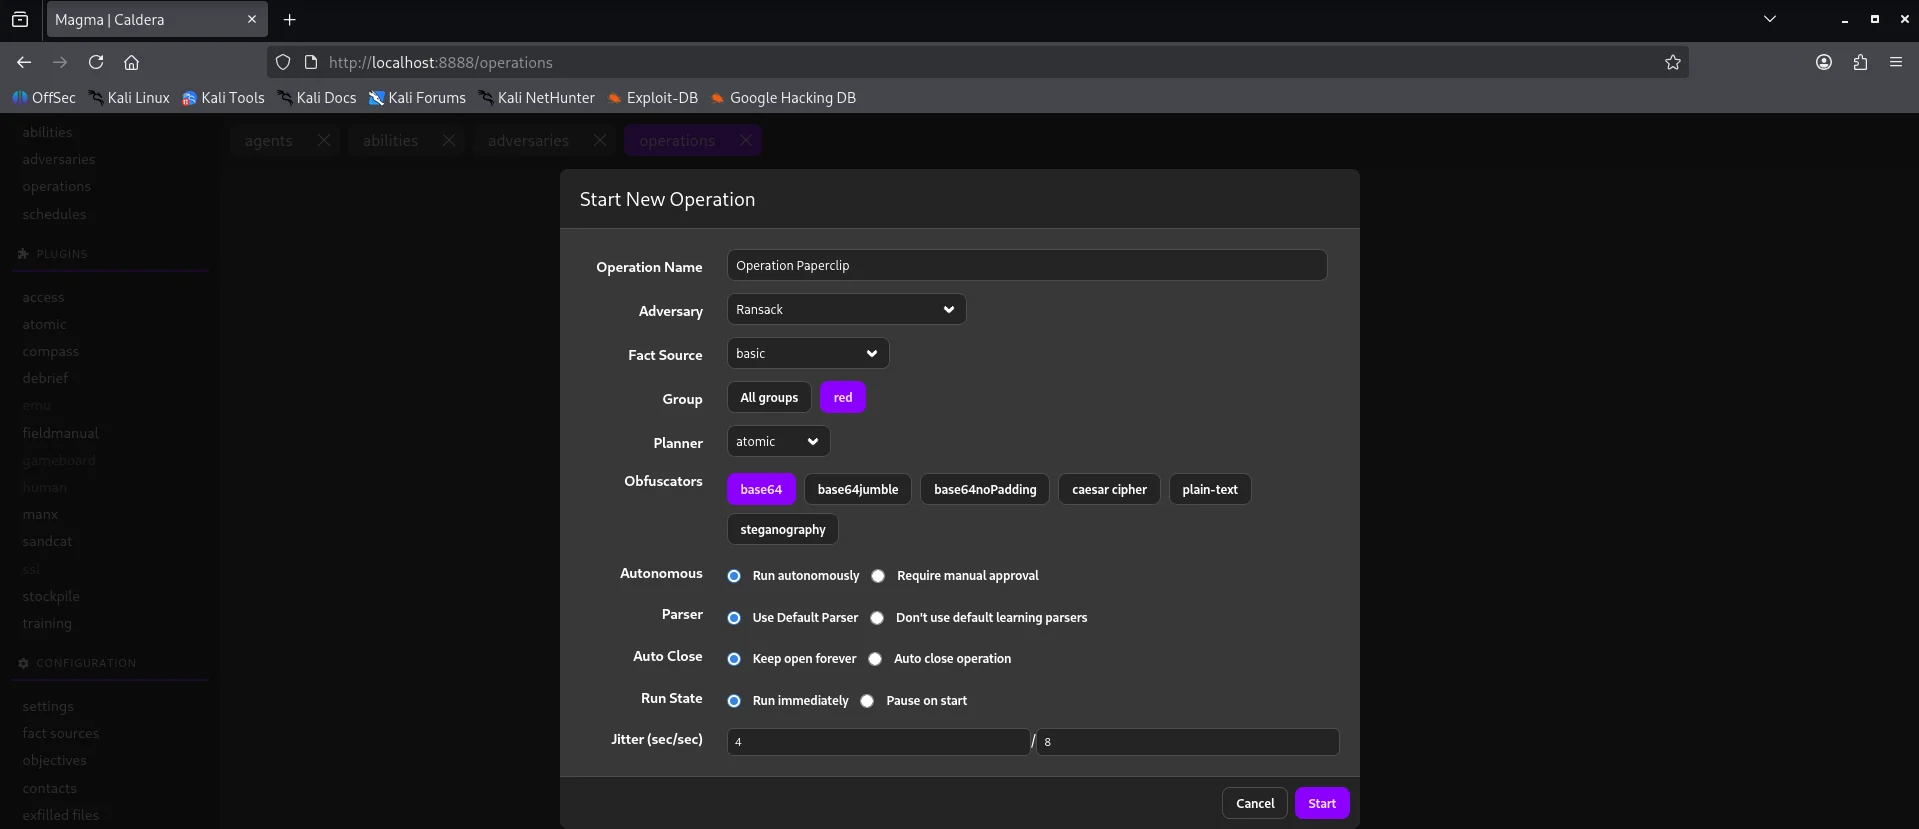Click the browser reload icon

click(x=96, y=62)
